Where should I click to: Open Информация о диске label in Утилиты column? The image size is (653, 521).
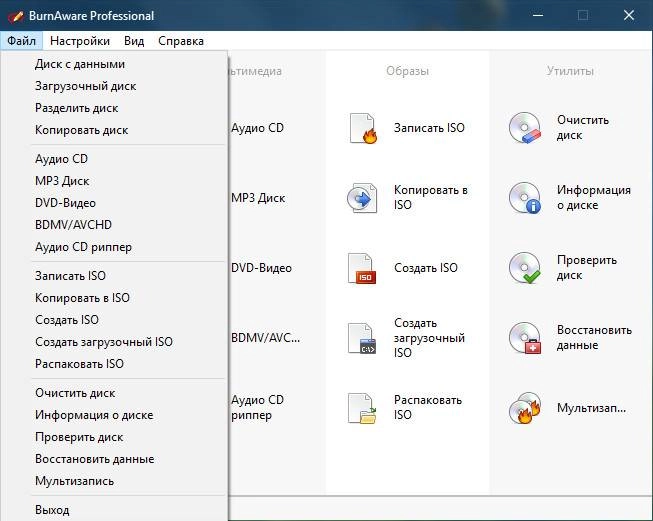[x=594, y=197]
